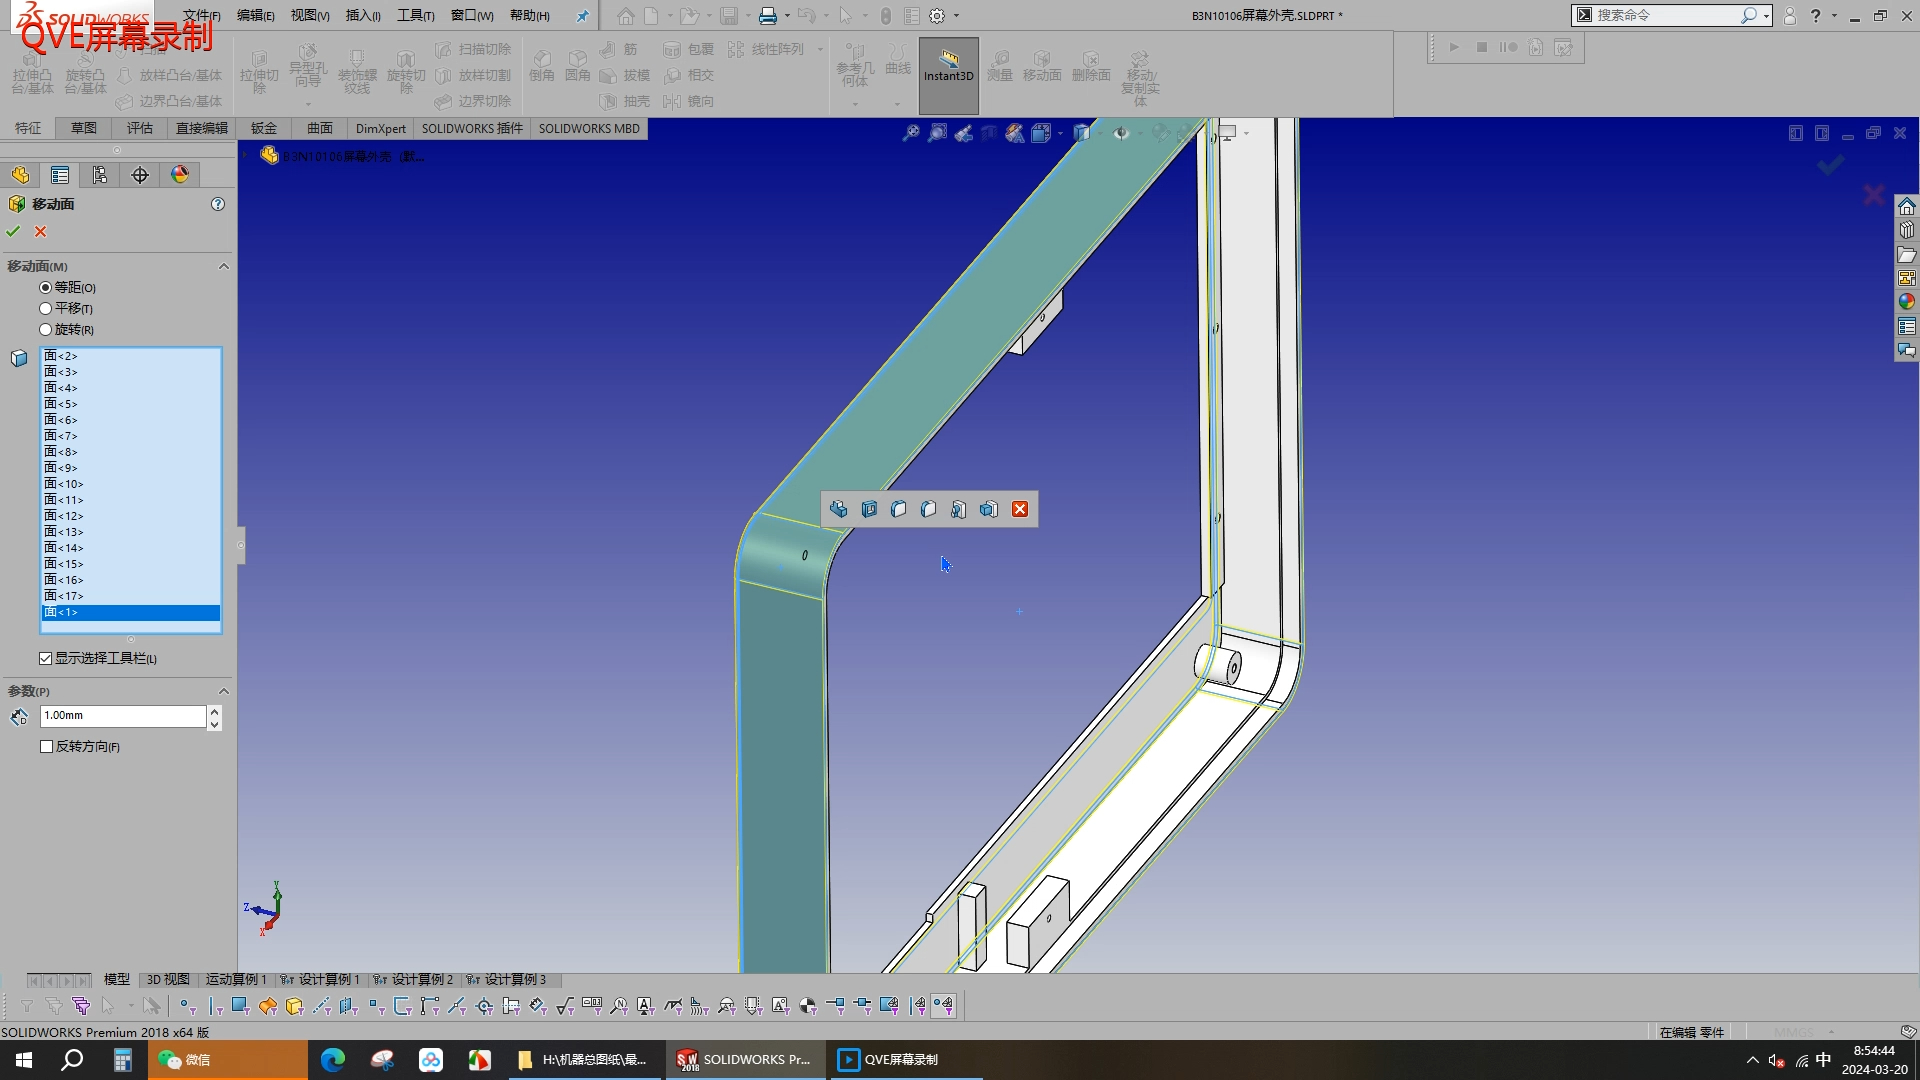
Task: Select the 平移 (Translate) radio option
Action: pos(46,308)
